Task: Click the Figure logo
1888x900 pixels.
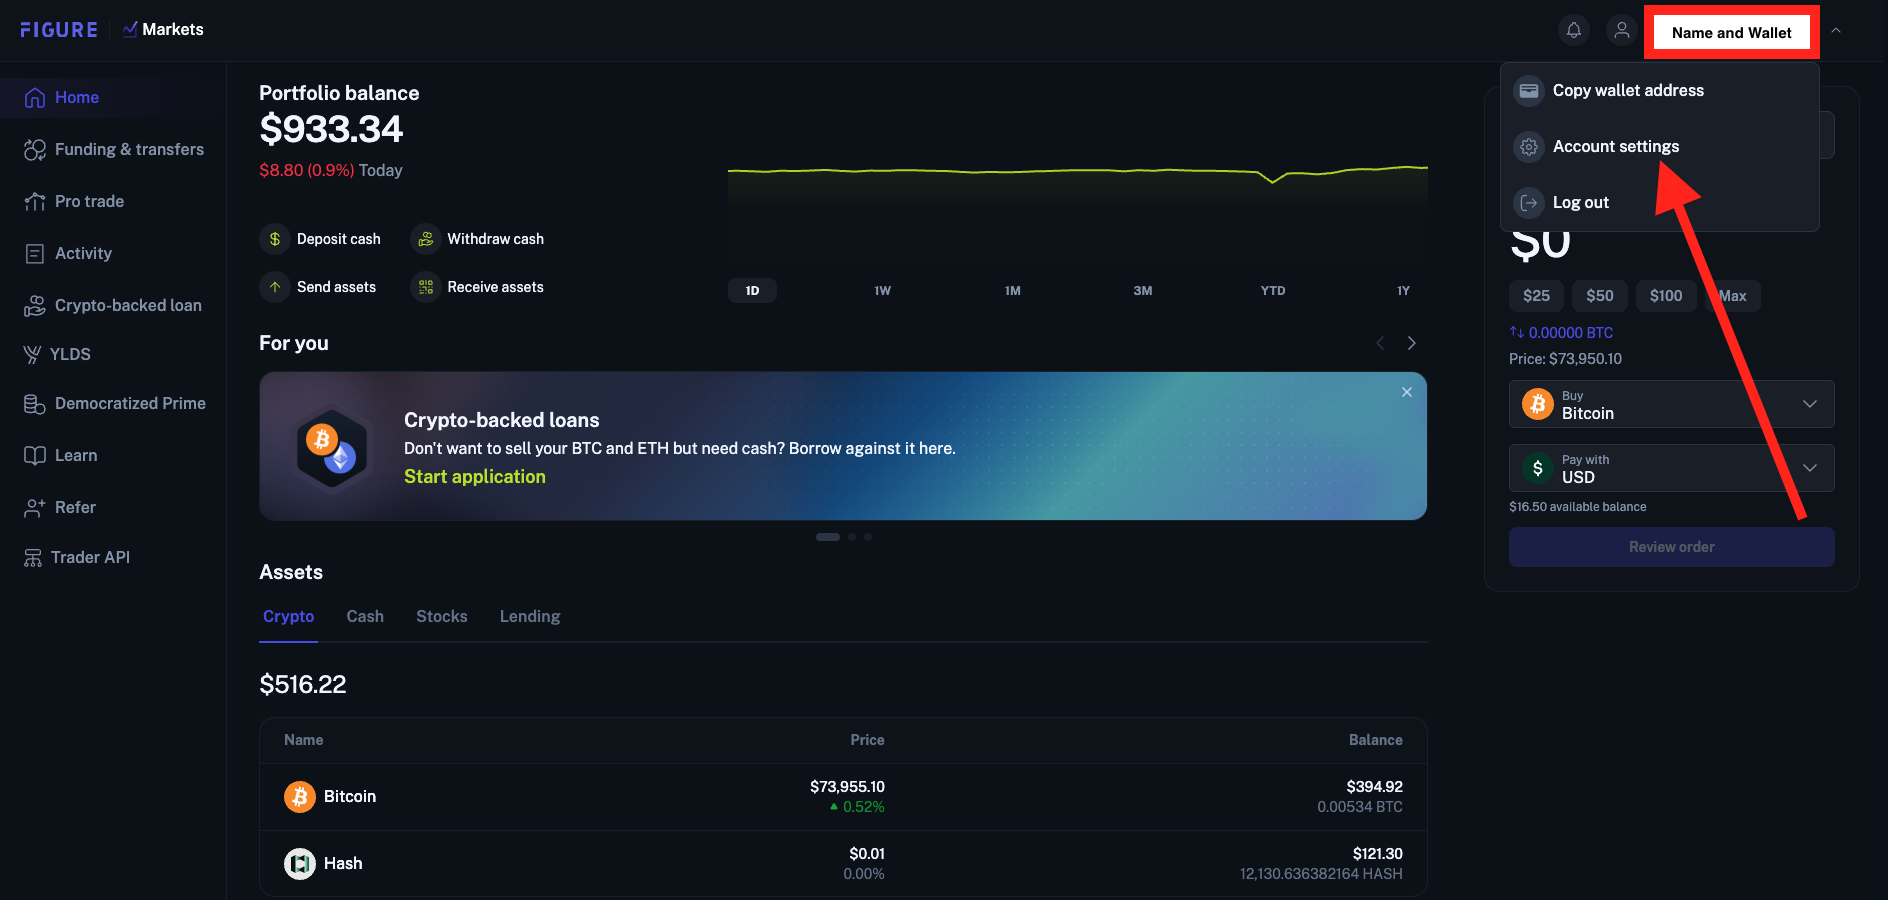Action: click(x=59, y=30)
